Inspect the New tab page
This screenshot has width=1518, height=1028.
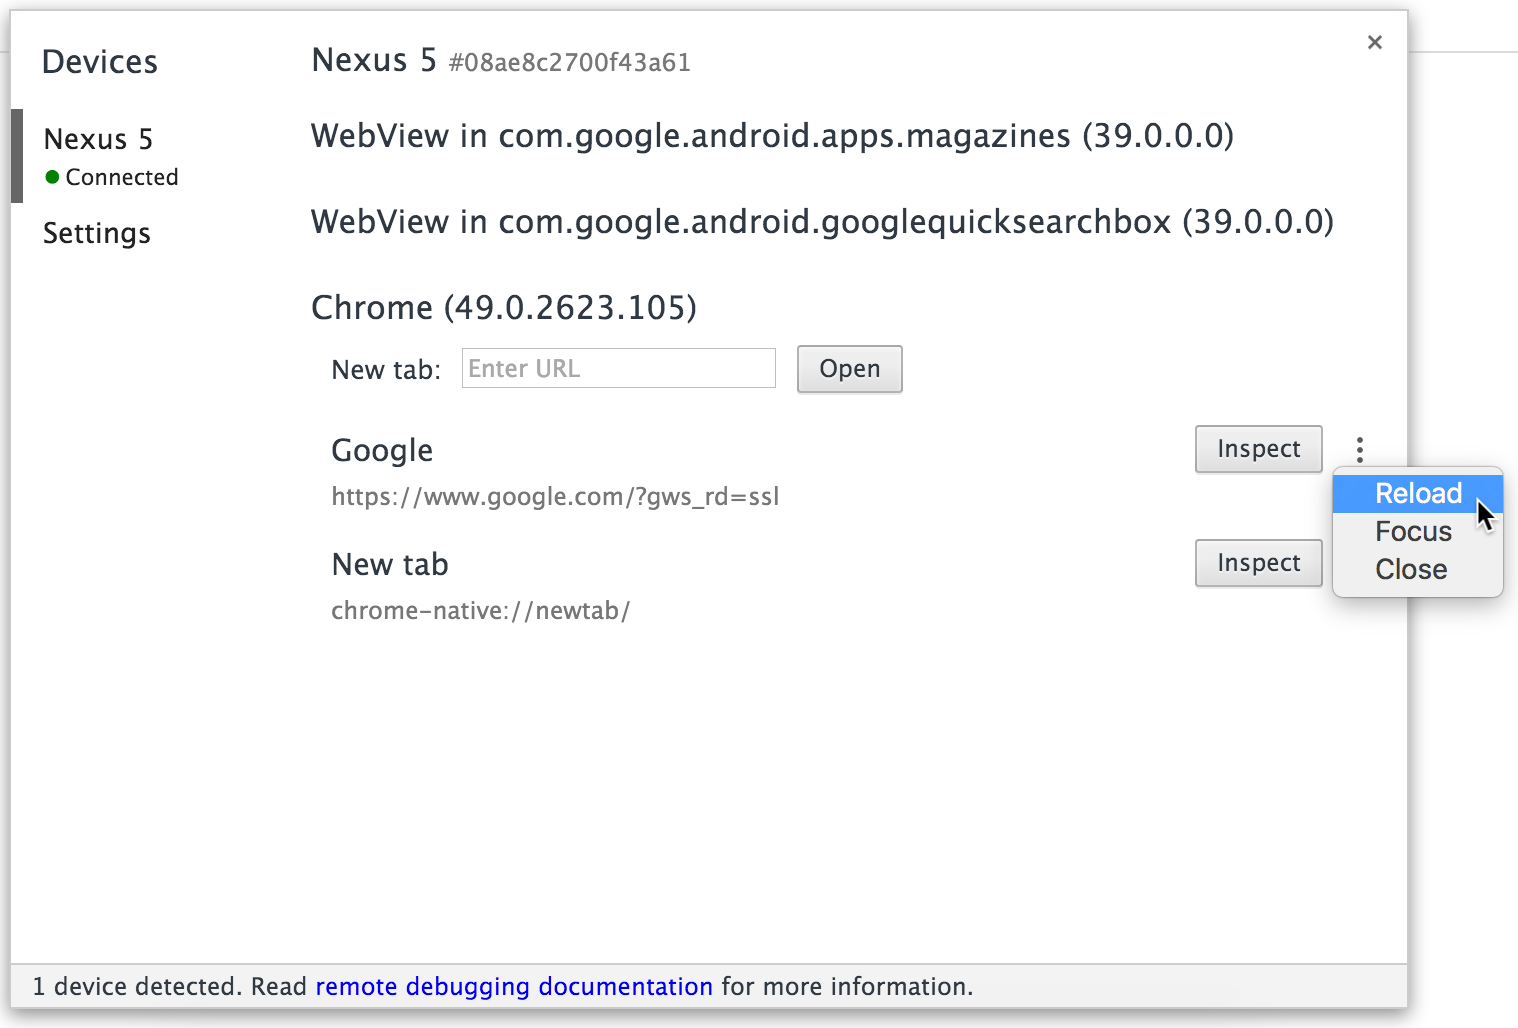click(1259, 563)
